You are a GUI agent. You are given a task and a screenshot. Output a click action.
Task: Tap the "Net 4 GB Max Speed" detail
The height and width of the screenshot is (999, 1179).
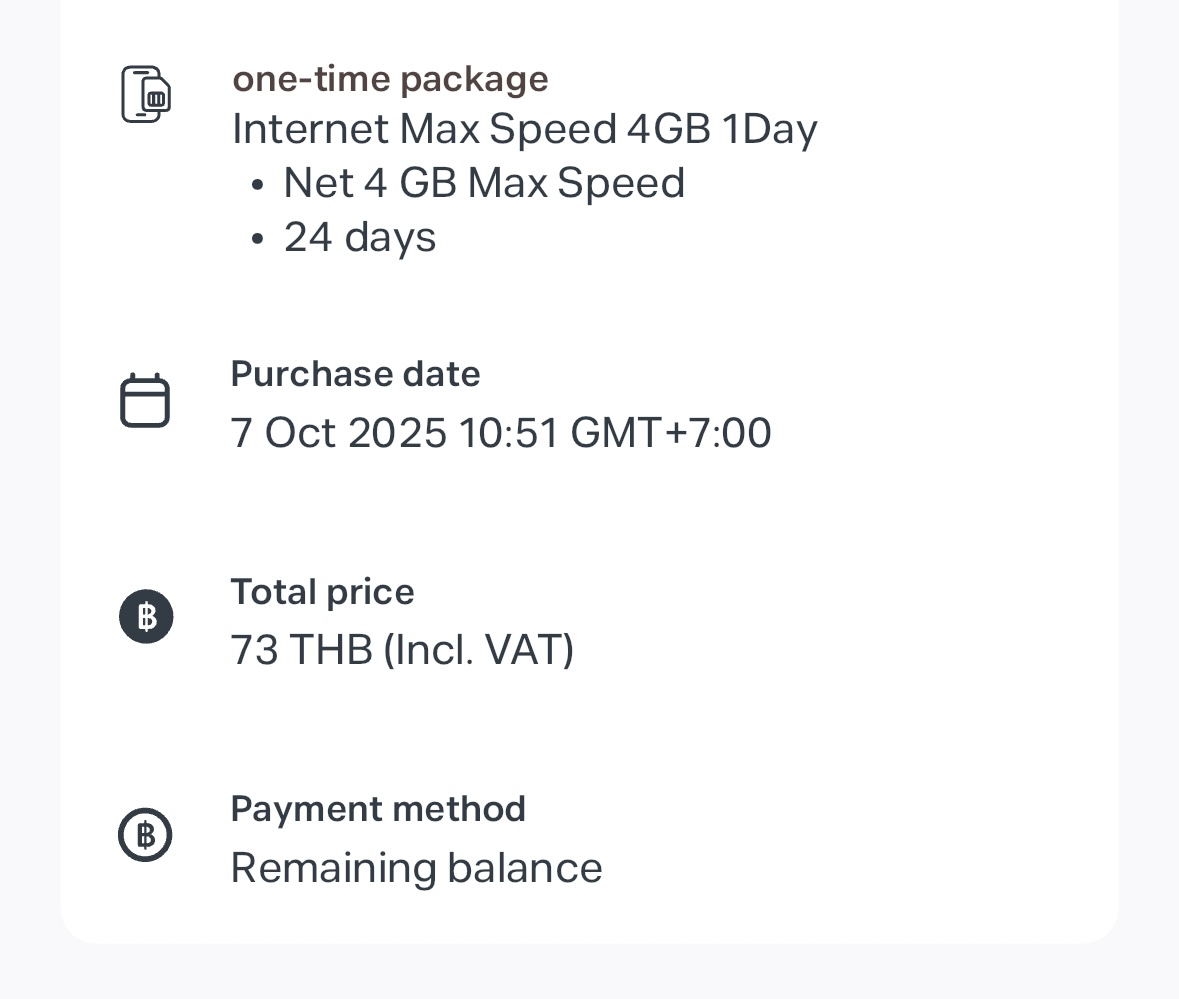click(484, 183)
